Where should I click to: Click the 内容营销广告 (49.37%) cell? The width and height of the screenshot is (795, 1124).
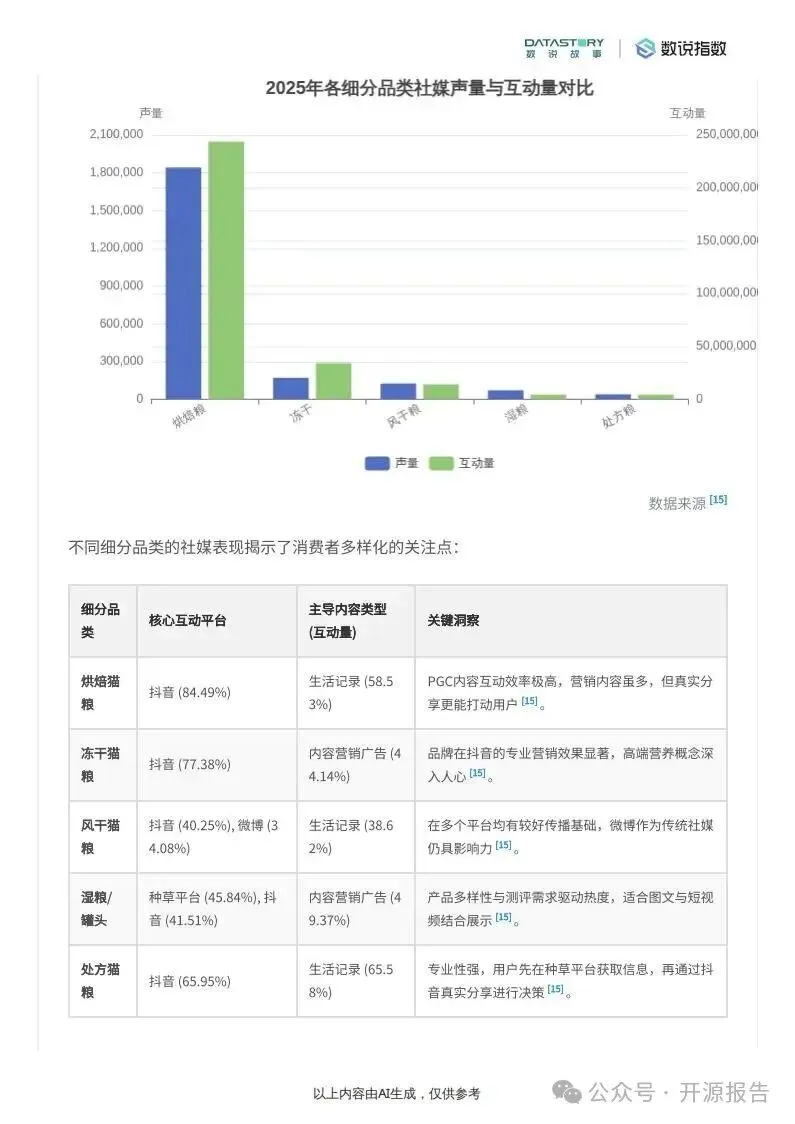click(356, 909)
